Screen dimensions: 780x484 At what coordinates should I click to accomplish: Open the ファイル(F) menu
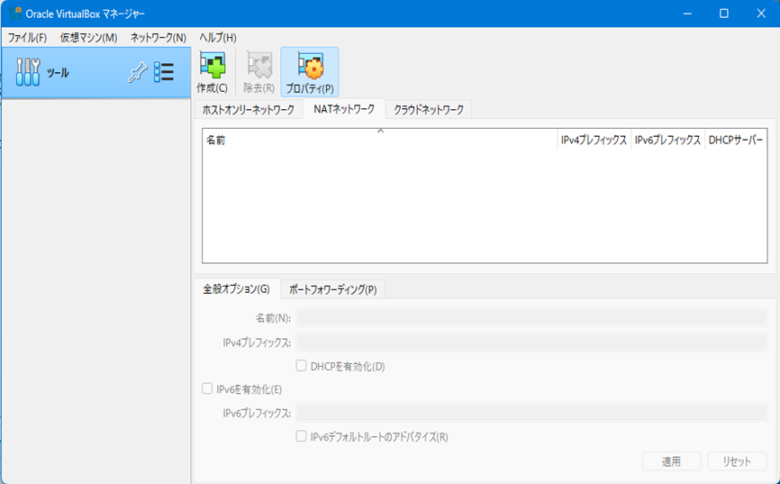click(27, 38)
